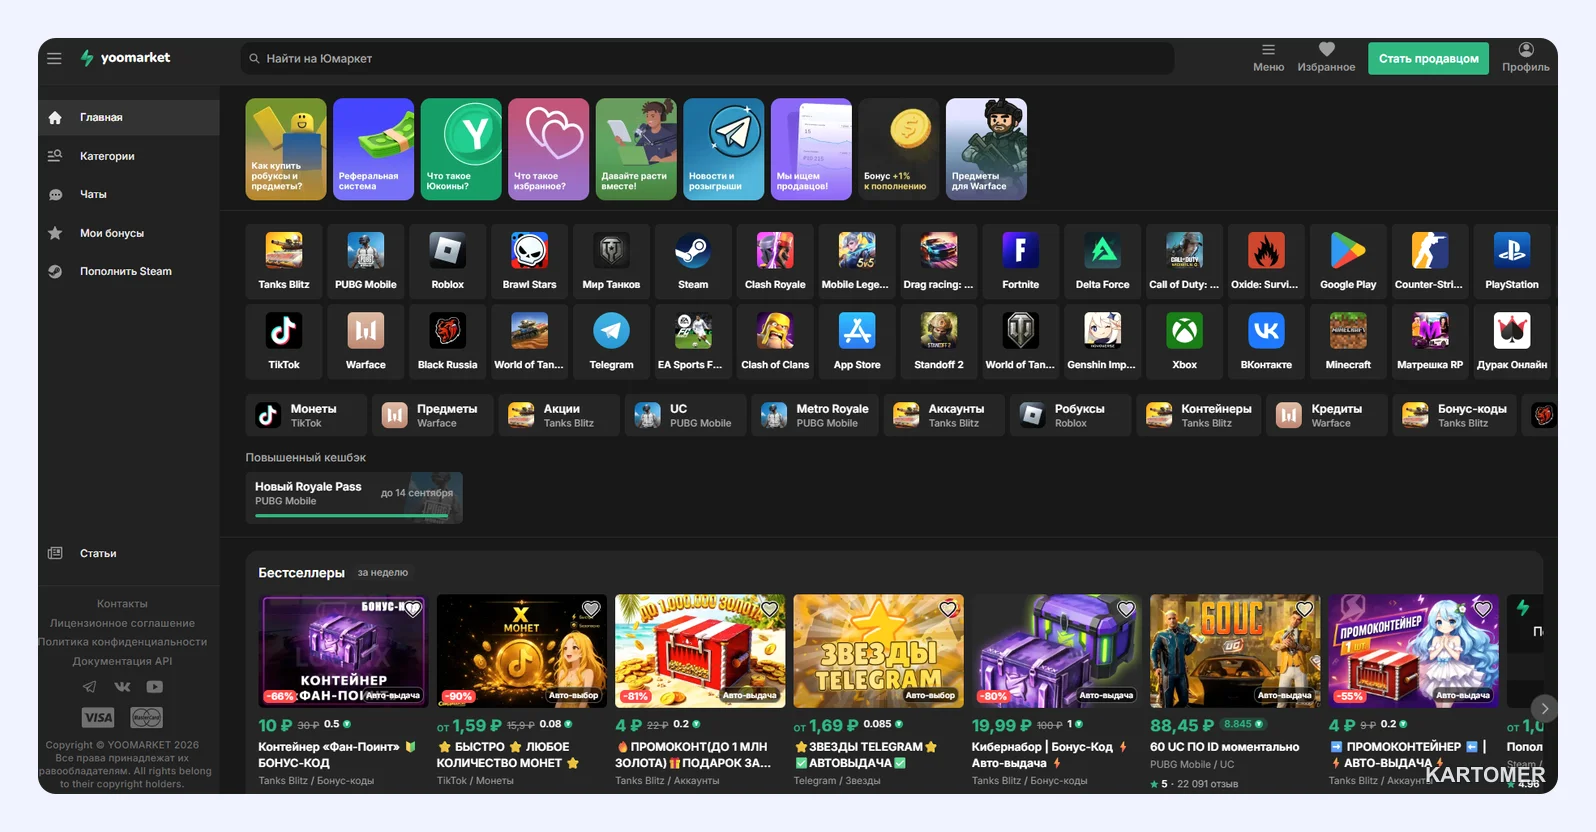Open the Документация API link
This screenshot has width=1596, height=832.
(x=123, y=661)
